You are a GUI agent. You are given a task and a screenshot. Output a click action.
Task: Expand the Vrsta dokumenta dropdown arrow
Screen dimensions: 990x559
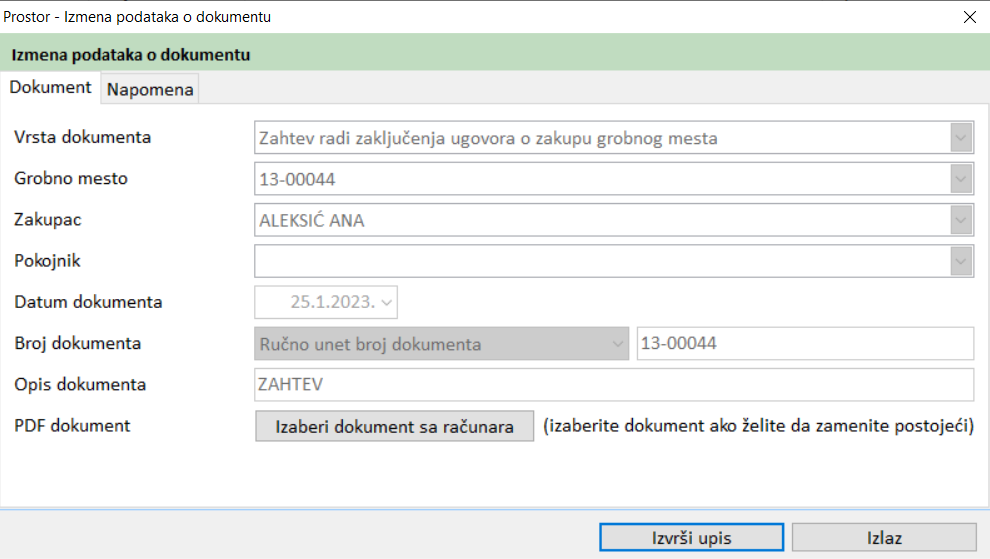(961, 138)
